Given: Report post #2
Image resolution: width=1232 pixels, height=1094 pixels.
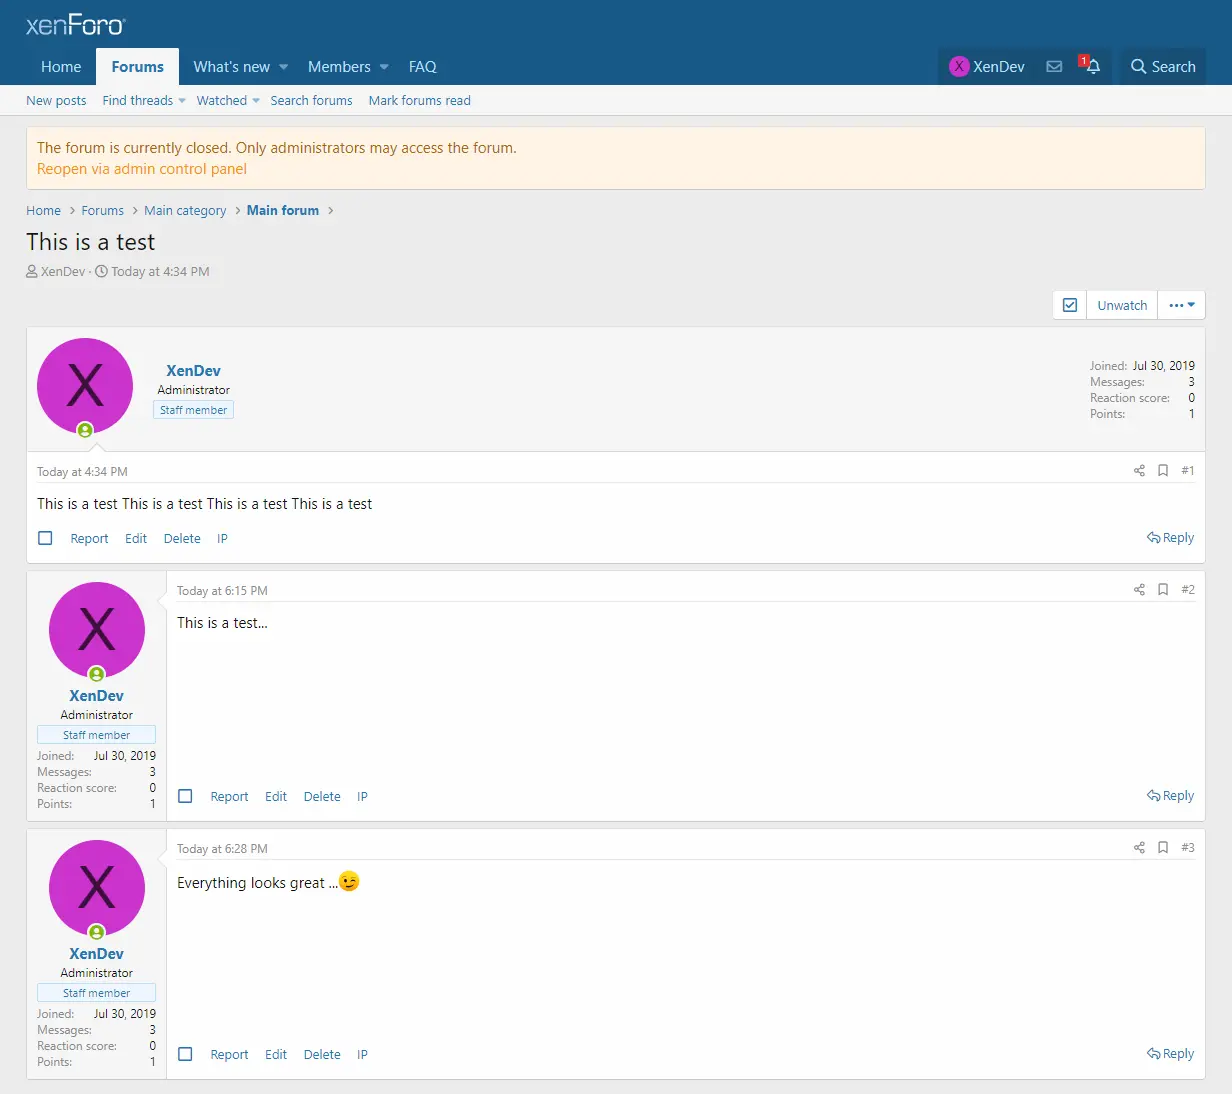Looking at the screenshot, I should coord(229,797).
